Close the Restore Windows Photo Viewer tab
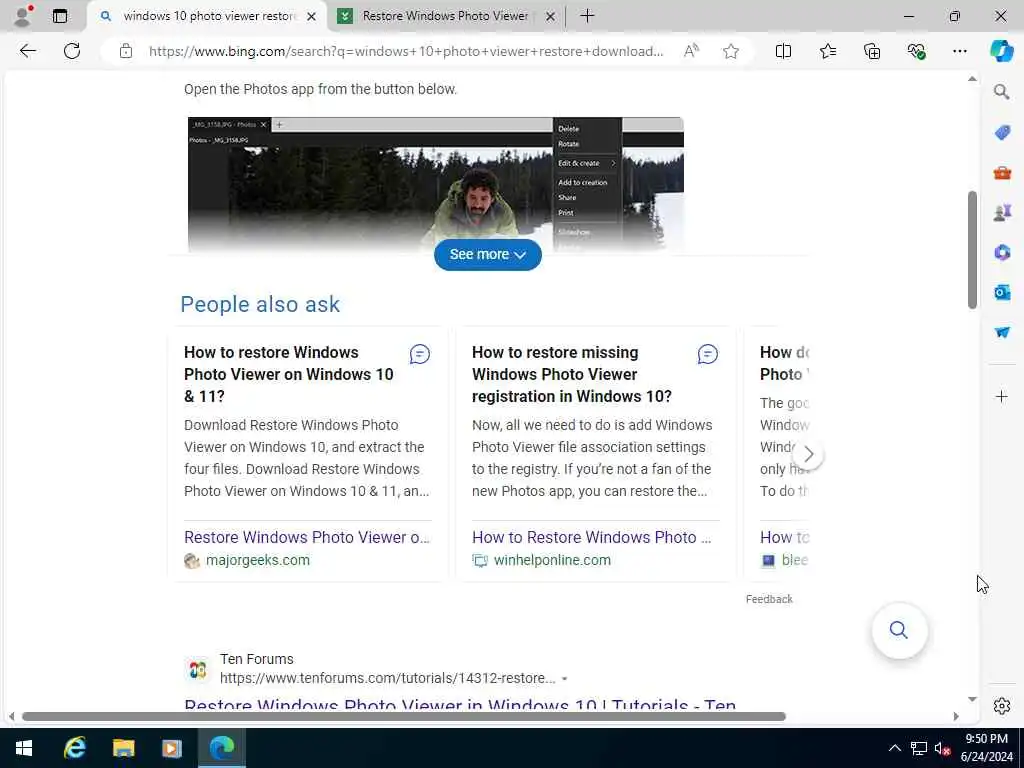 [551, 16]
